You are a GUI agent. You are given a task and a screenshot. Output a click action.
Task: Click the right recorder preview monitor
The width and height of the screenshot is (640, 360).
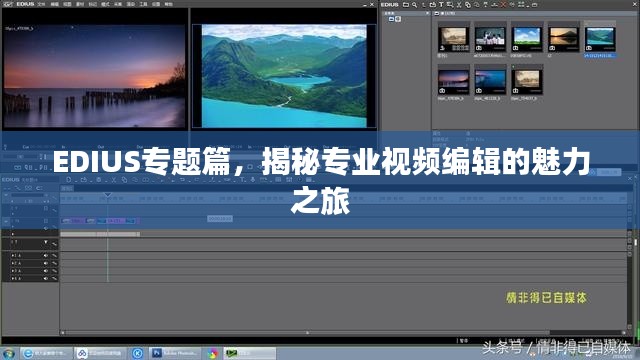[284, 76]
